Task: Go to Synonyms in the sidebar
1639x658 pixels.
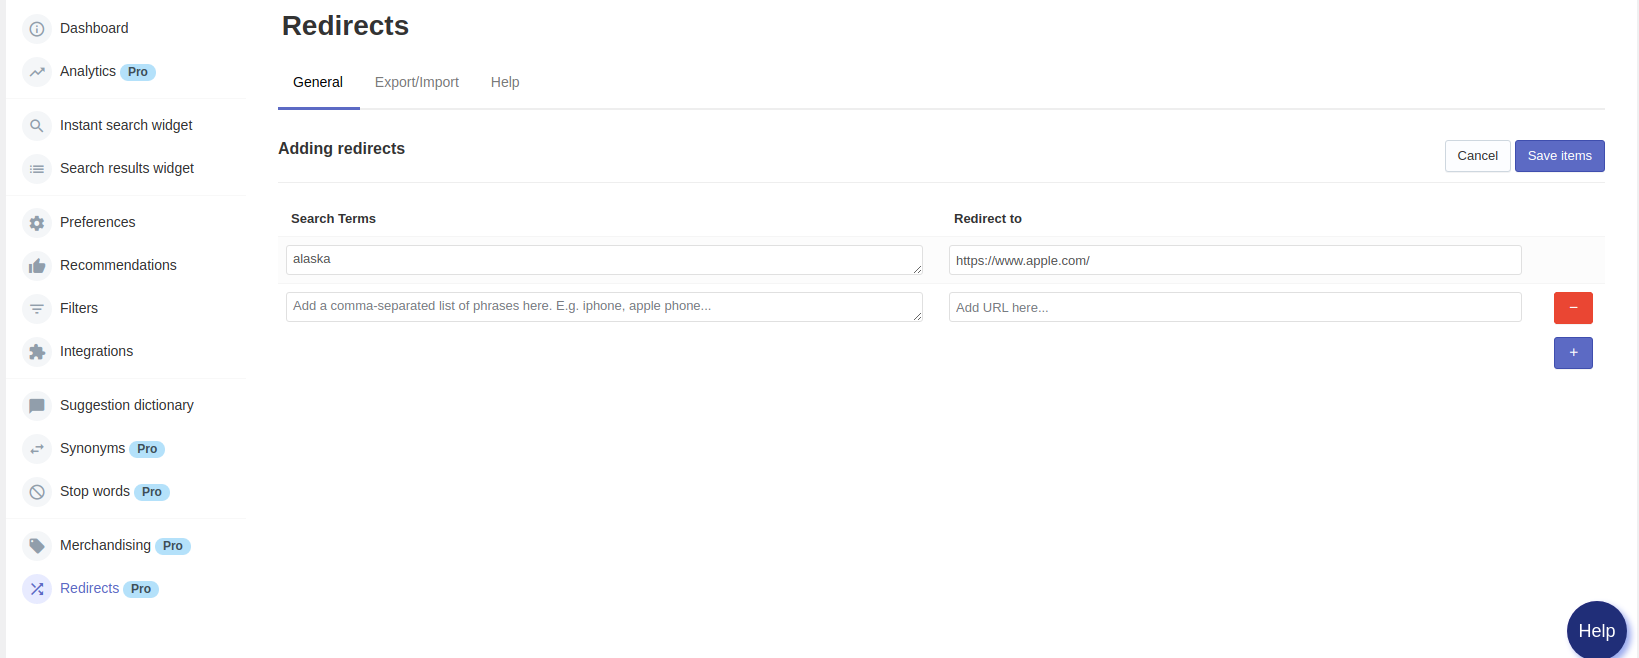Action: (x=92, y=448)
